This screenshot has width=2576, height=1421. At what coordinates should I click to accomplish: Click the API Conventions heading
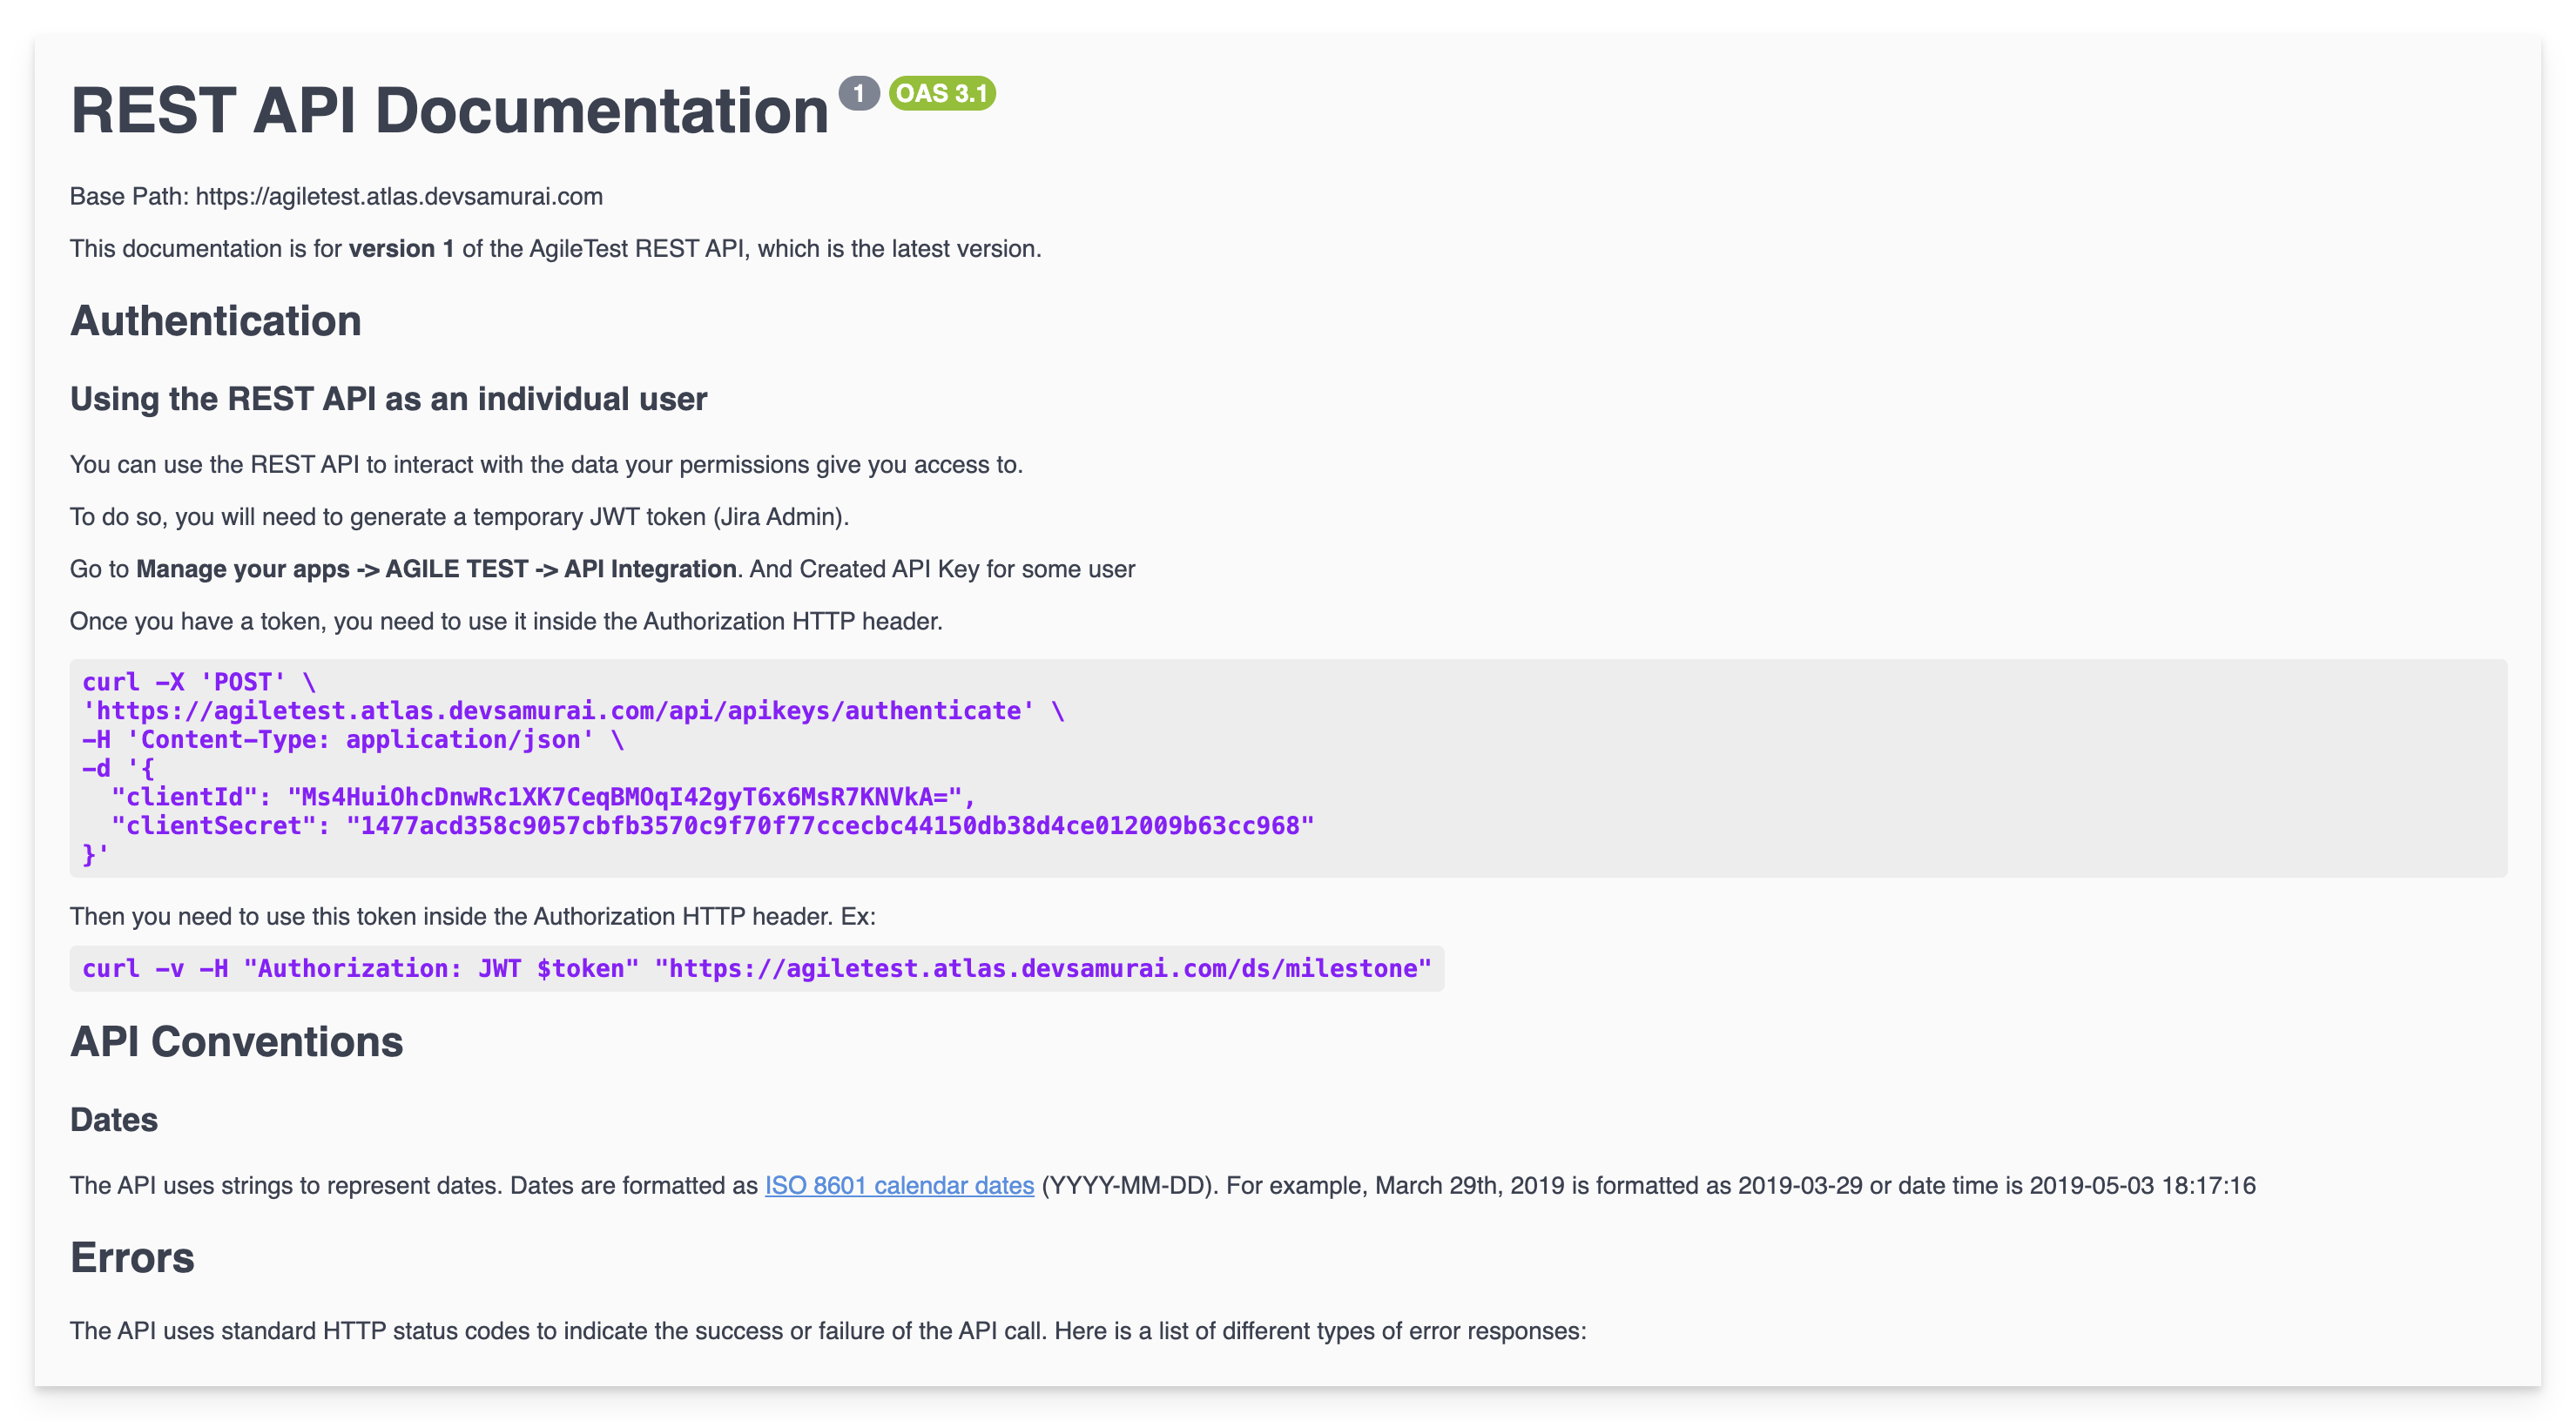coord(236,1042)
